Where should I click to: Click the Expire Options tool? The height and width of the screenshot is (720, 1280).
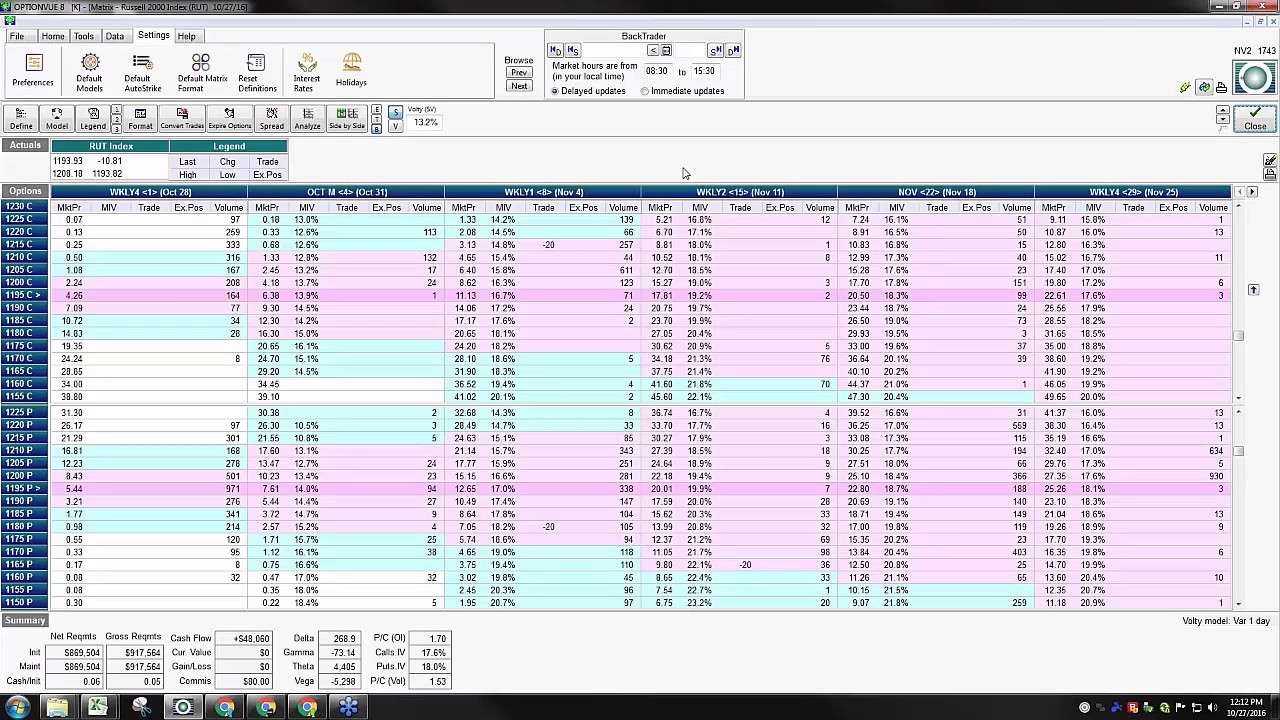click(x=229, y=119)
